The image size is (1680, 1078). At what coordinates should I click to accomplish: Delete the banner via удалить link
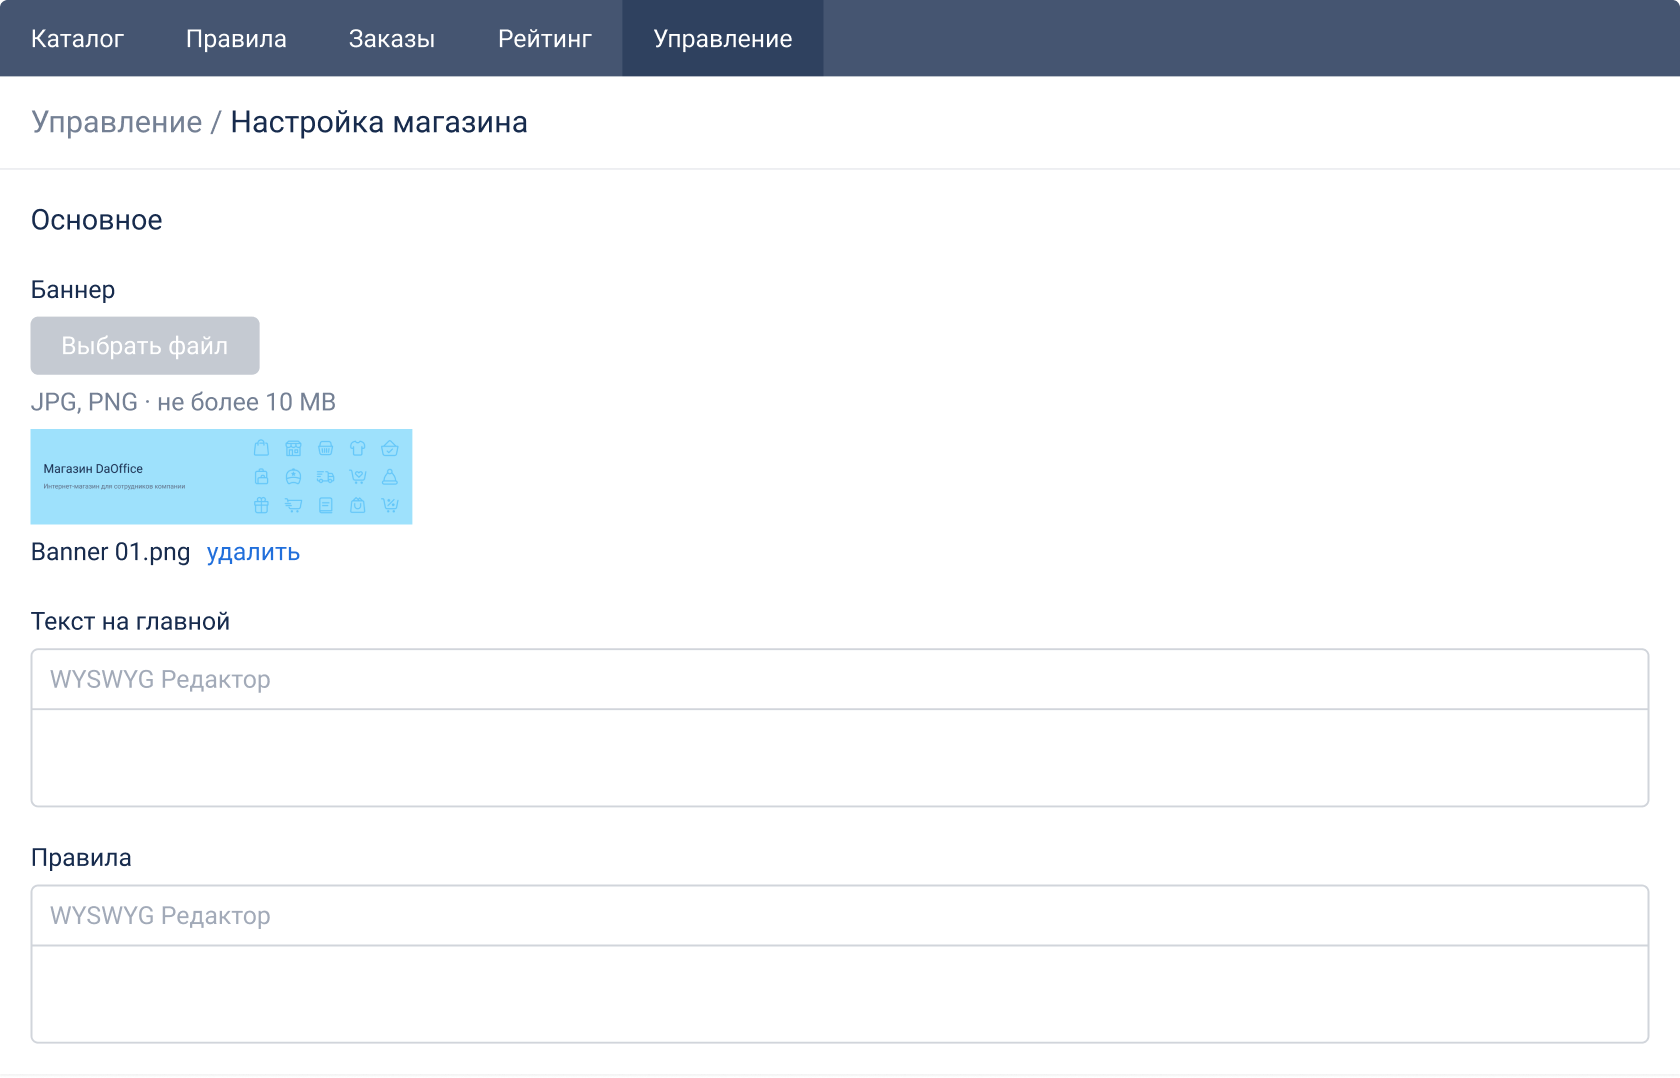pos(253,552)
